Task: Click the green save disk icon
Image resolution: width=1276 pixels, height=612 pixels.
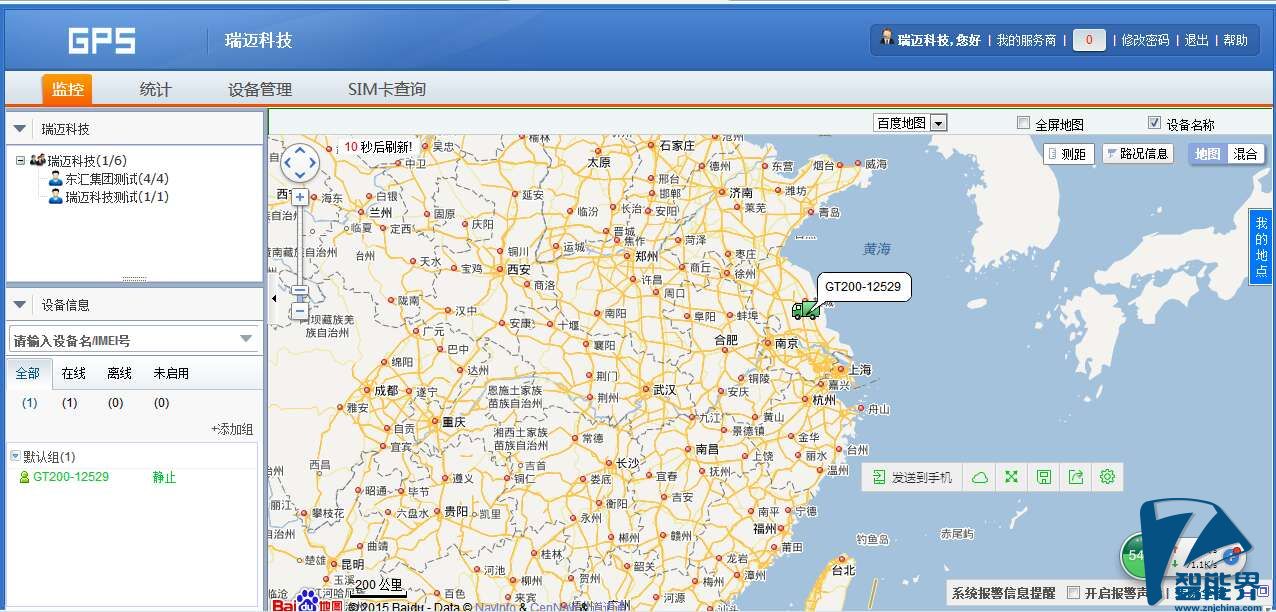Action: click(1044, 477)
